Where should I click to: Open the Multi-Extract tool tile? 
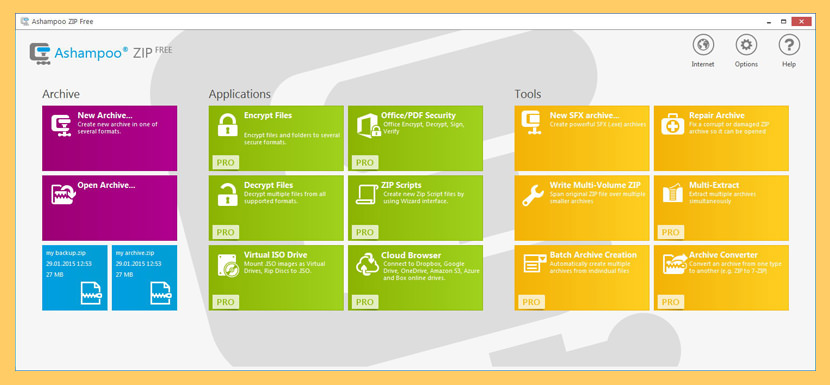721,208
